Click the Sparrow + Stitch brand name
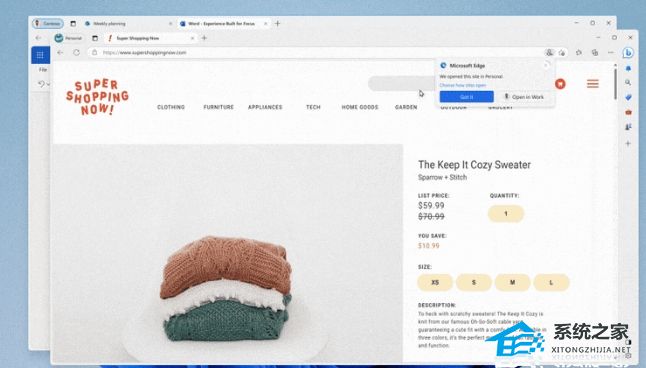646x368 pixels. [442, 177]
